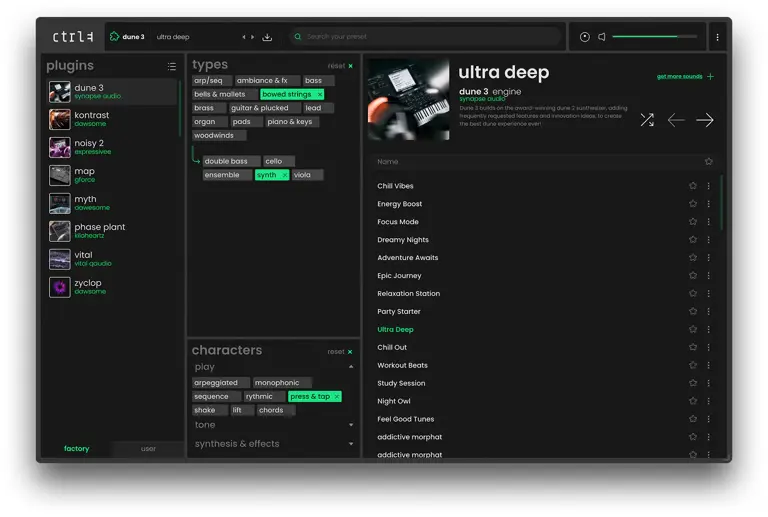Click the plus icon beside get more sounds
The width and height of the screenshot is (768, 517).
pos(710,76)
